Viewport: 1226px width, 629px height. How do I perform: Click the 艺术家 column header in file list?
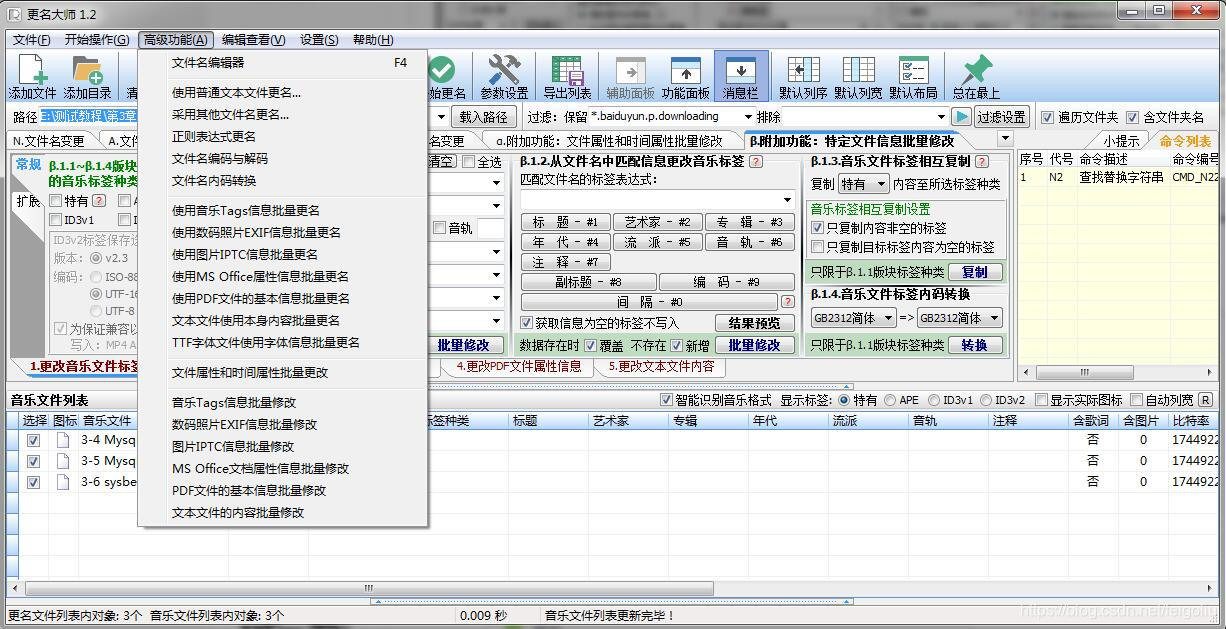click(628, 421)
